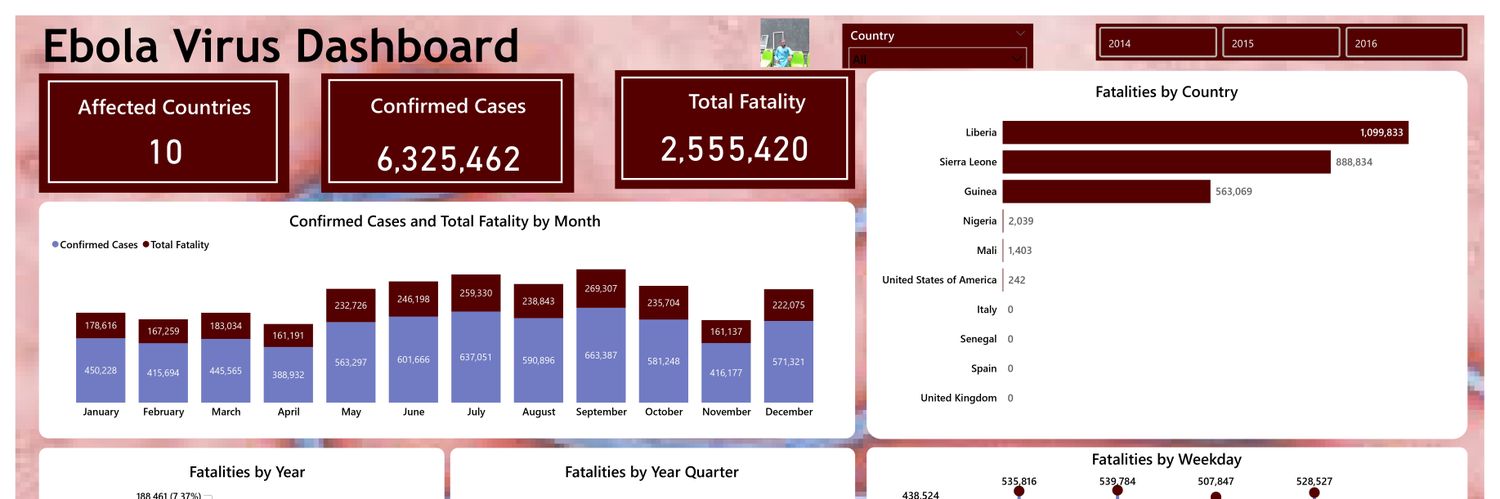The image size is (1500, 499).
Task: Click the Mali country label
Action: [x=986, y=250]
